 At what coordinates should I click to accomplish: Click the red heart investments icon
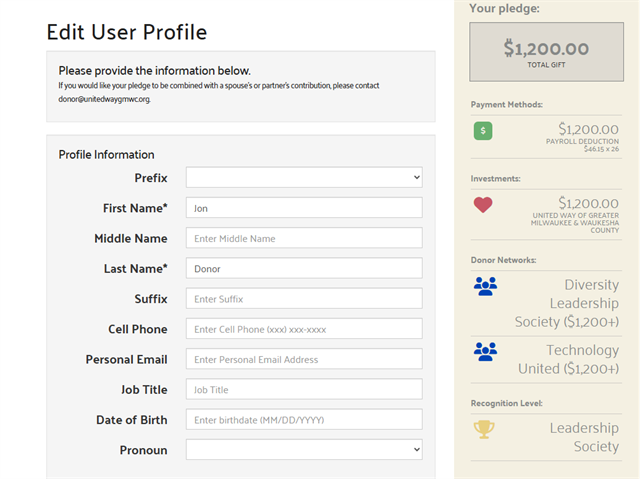click(483, 205)
